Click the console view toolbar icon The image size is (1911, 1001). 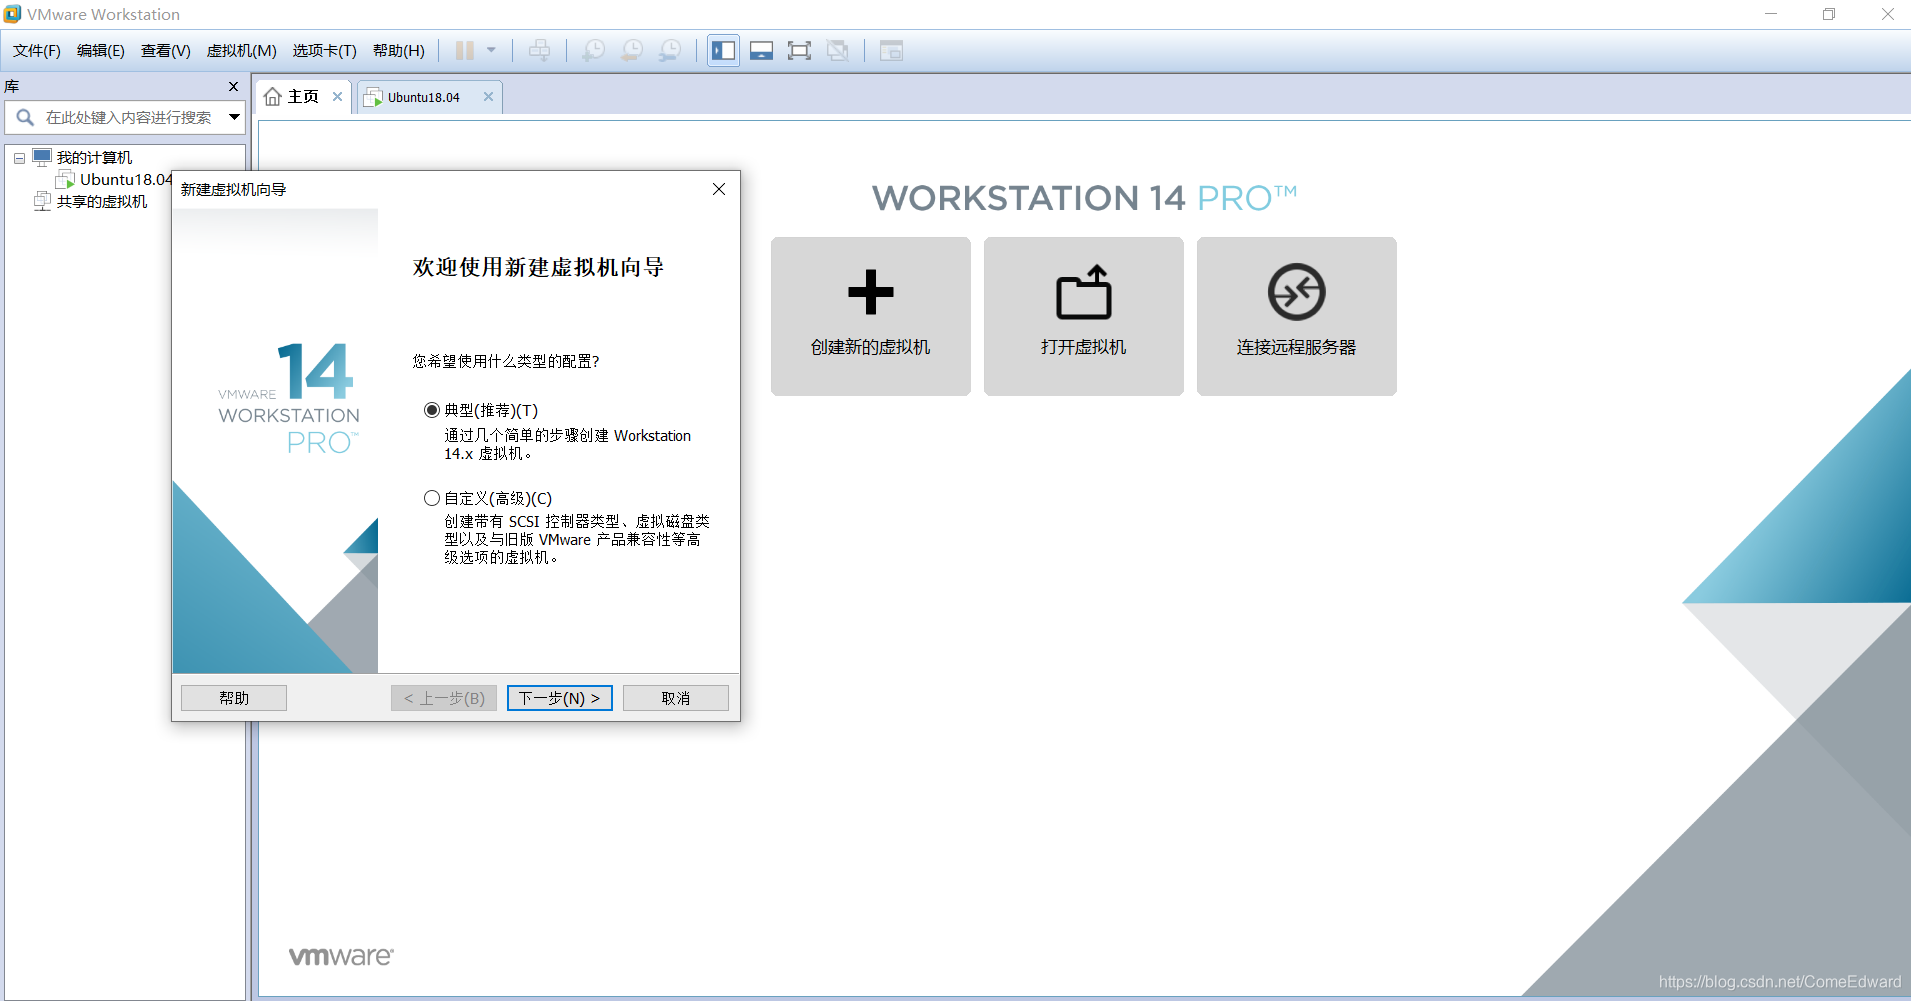[891, 50]
